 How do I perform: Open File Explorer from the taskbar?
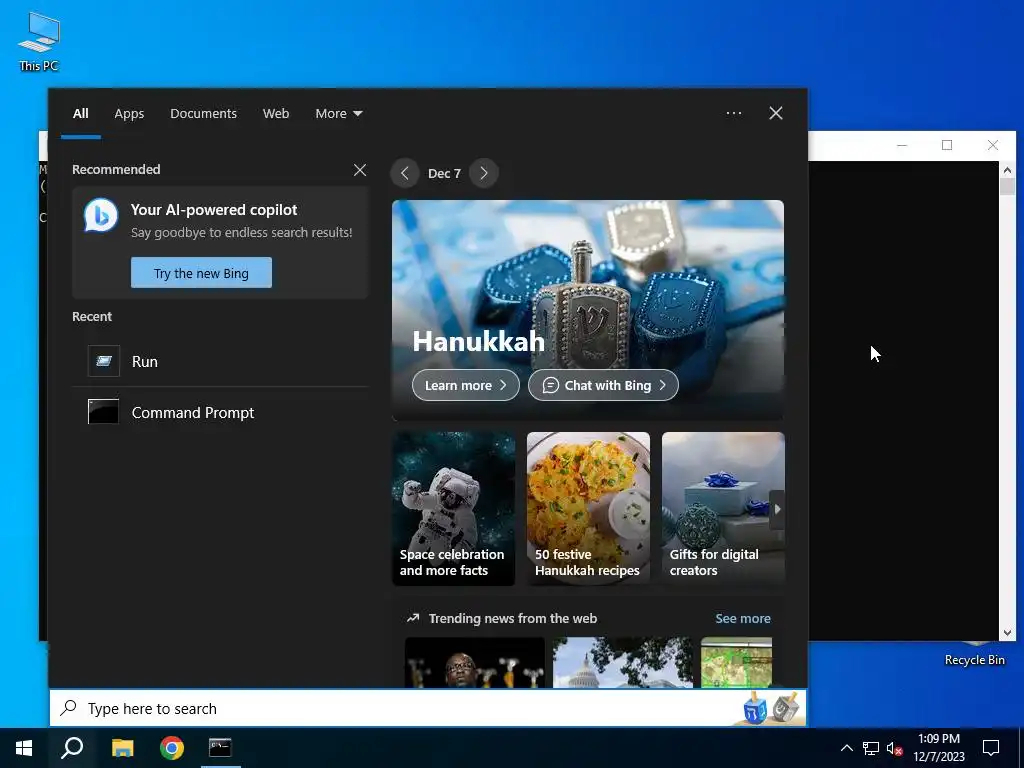(x=122, y=748)
